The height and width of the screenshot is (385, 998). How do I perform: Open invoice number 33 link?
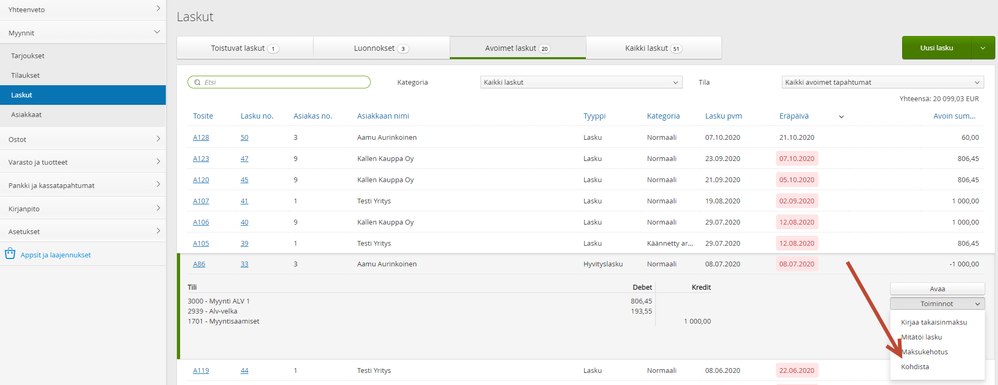coord(244,264)
